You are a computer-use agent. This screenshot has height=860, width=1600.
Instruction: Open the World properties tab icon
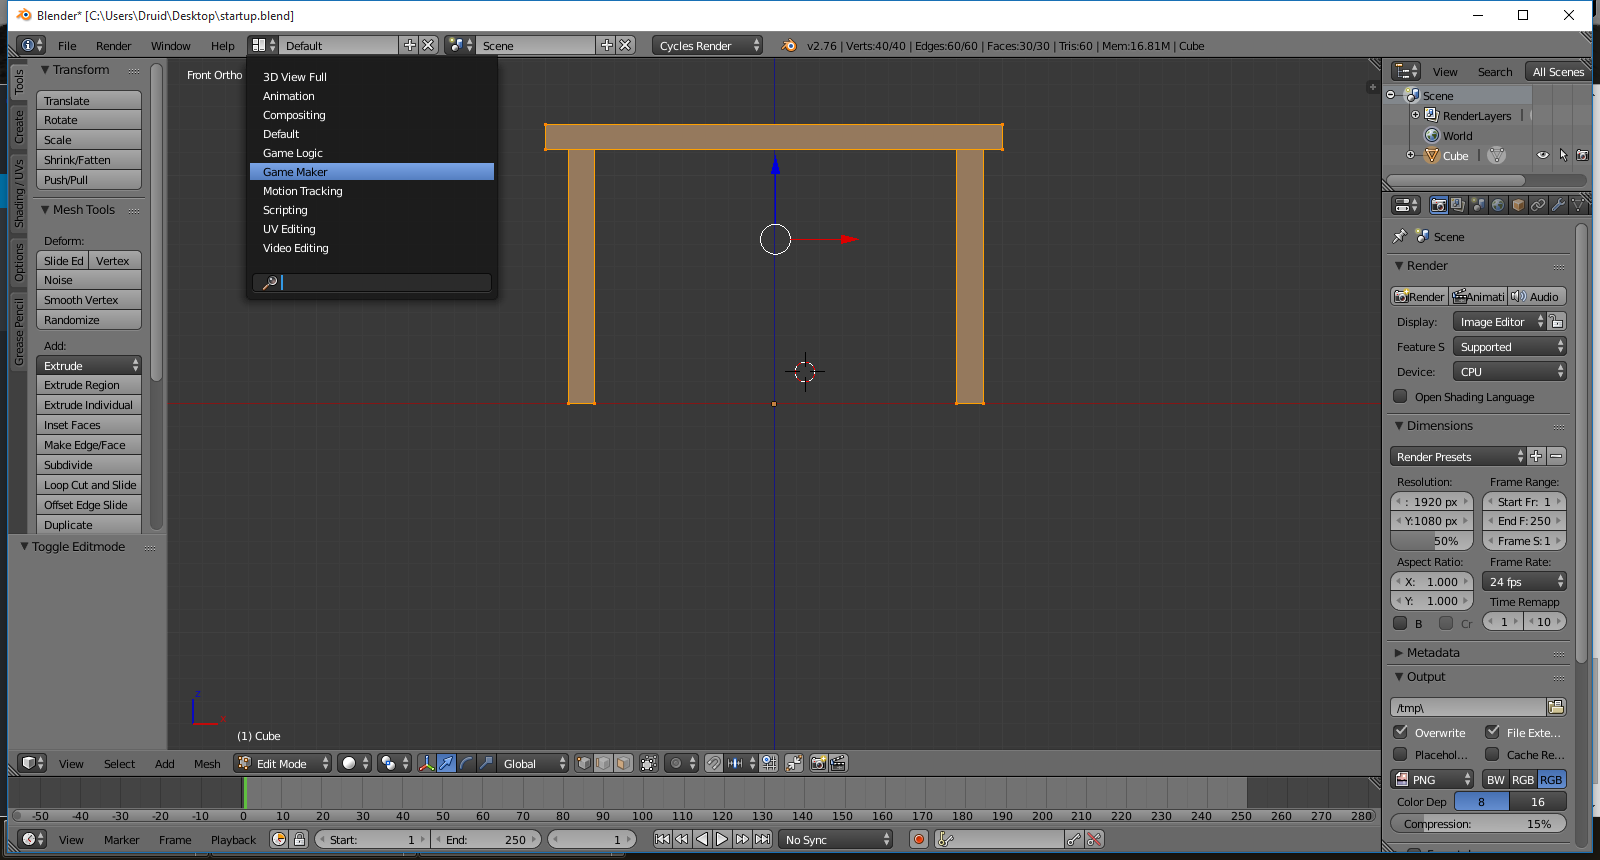click(x=1498, y=205)
